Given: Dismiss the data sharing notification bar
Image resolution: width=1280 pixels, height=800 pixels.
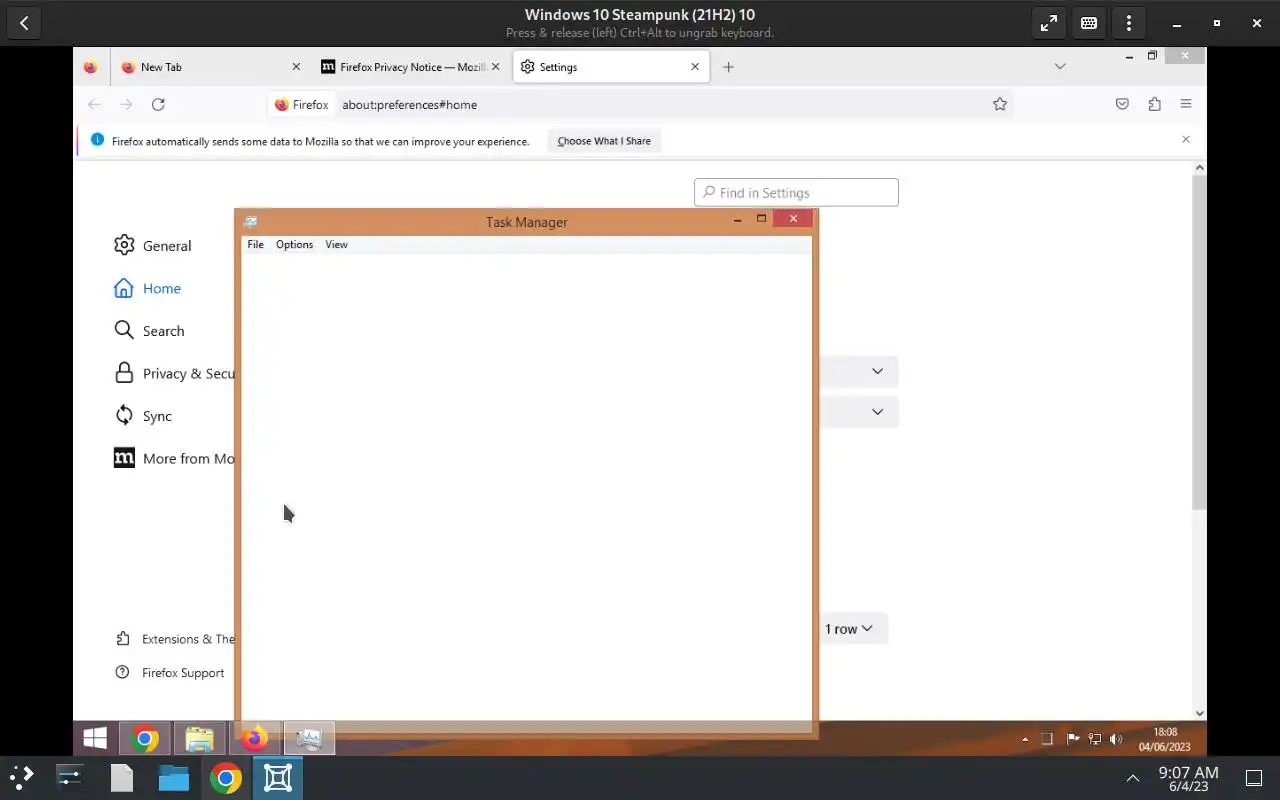Looking at the screenshot, I should 1186,140.
